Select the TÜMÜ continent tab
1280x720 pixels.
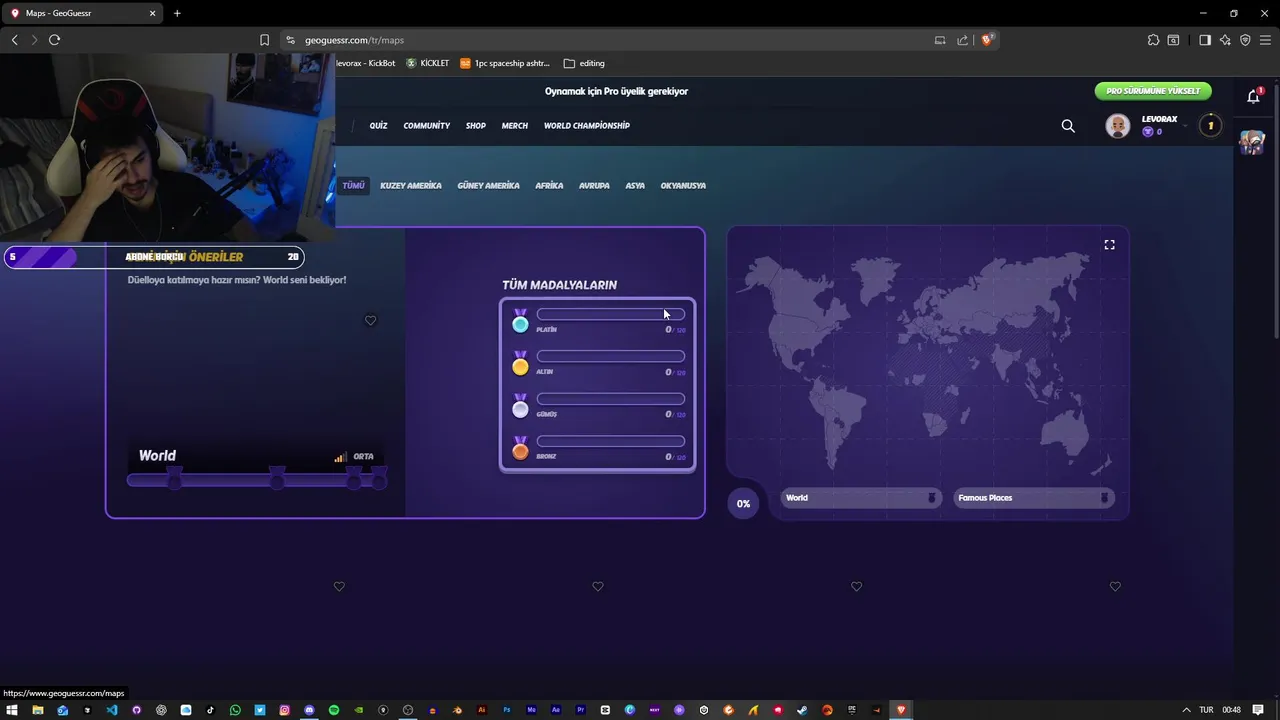[x=354, y=185]
